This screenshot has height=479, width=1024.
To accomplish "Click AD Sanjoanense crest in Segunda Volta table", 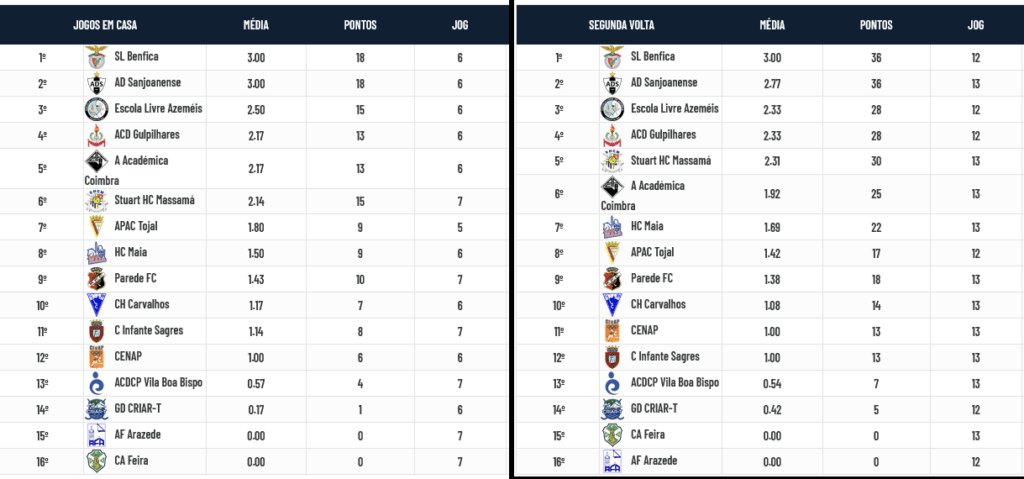I will (613, 83).
